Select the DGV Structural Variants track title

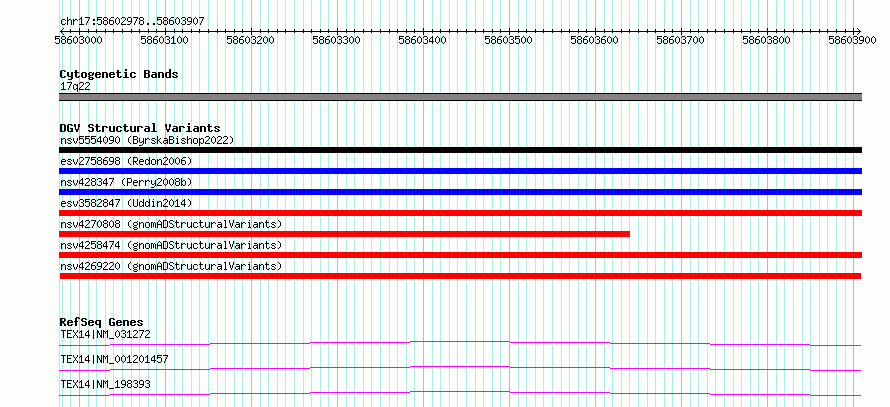click(140, 128)
